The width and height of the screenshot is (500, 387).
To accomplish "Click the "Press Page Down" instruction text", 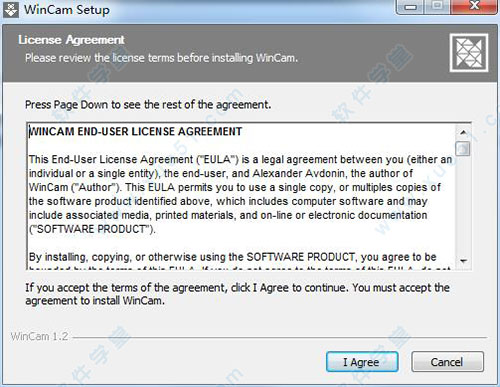I will coord(148,105).
